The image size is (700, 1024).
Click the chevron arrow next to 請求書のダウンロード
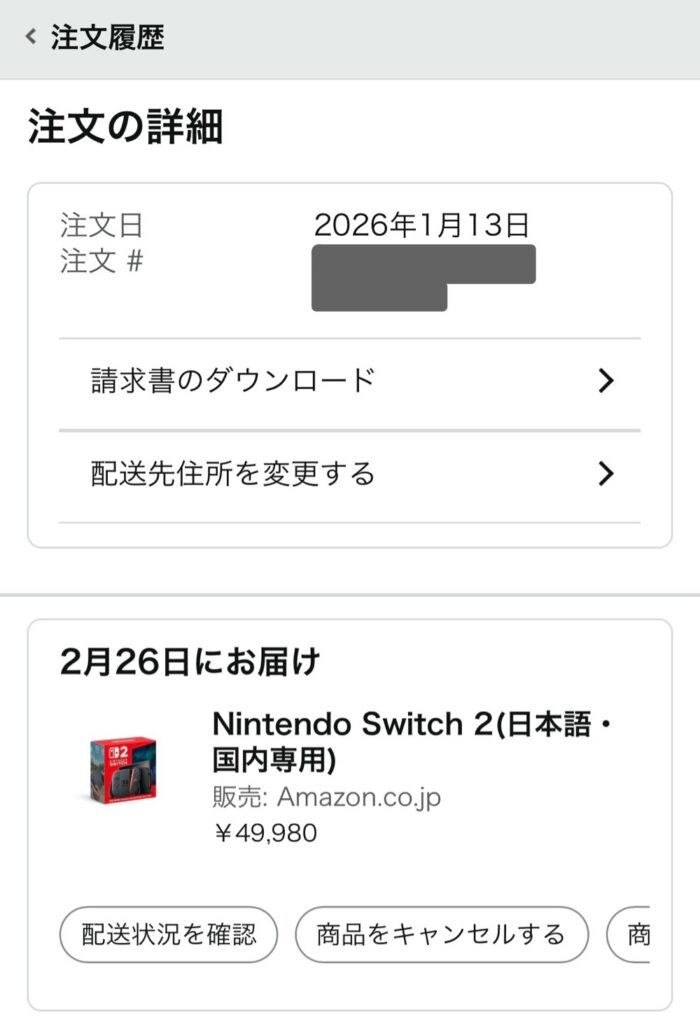click(605, 381)
